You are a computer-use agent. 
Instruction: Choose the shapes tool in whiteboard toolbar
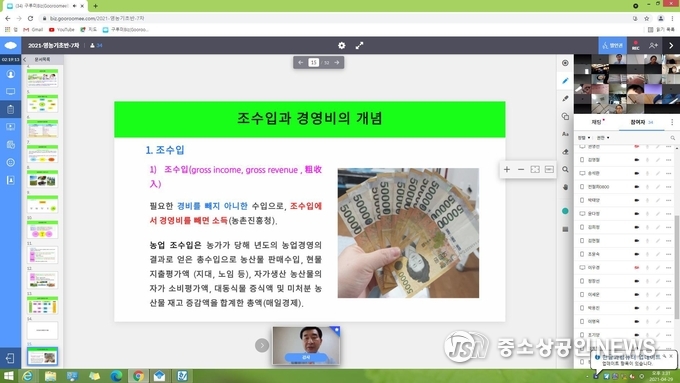point(565,116)
